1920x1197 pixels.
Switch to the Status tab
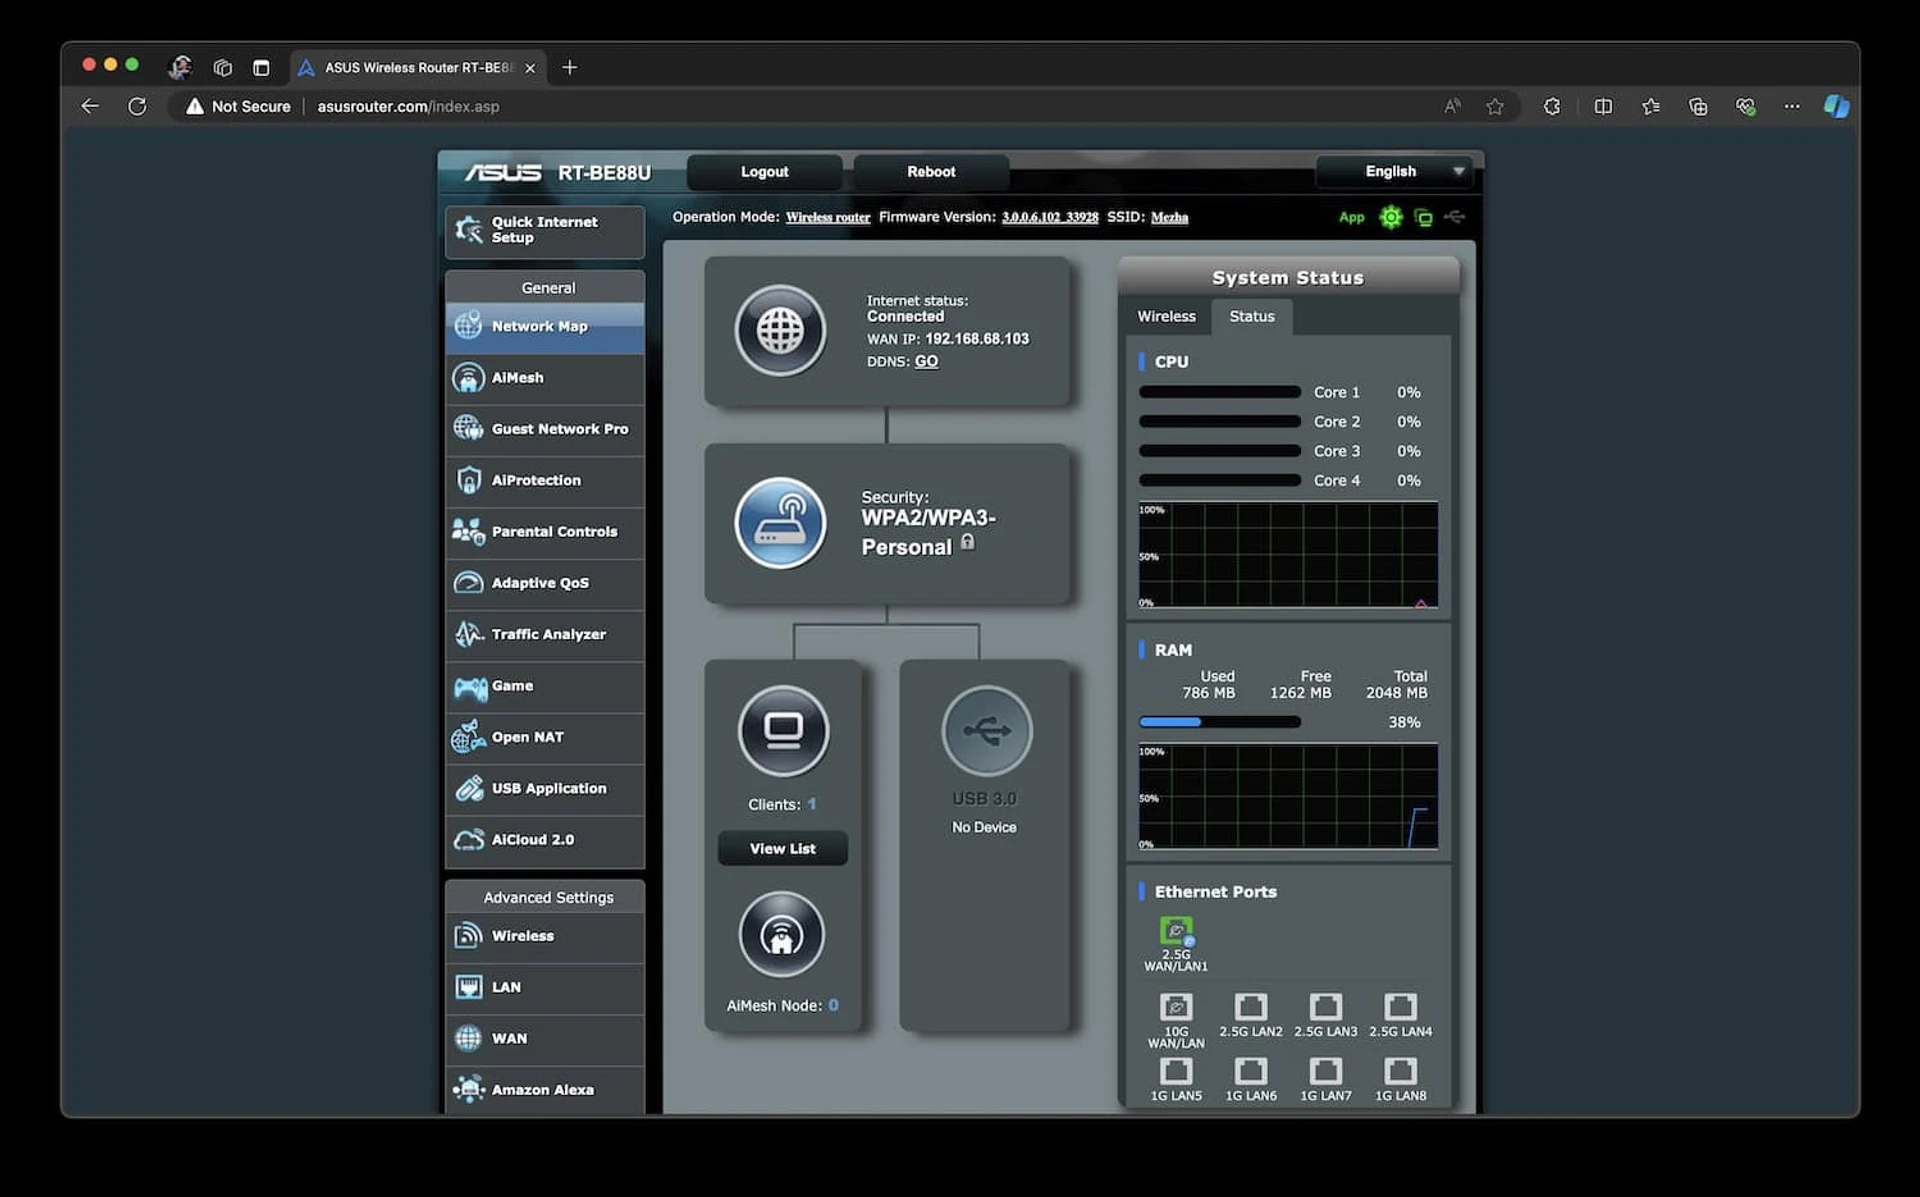(1252, 316)
